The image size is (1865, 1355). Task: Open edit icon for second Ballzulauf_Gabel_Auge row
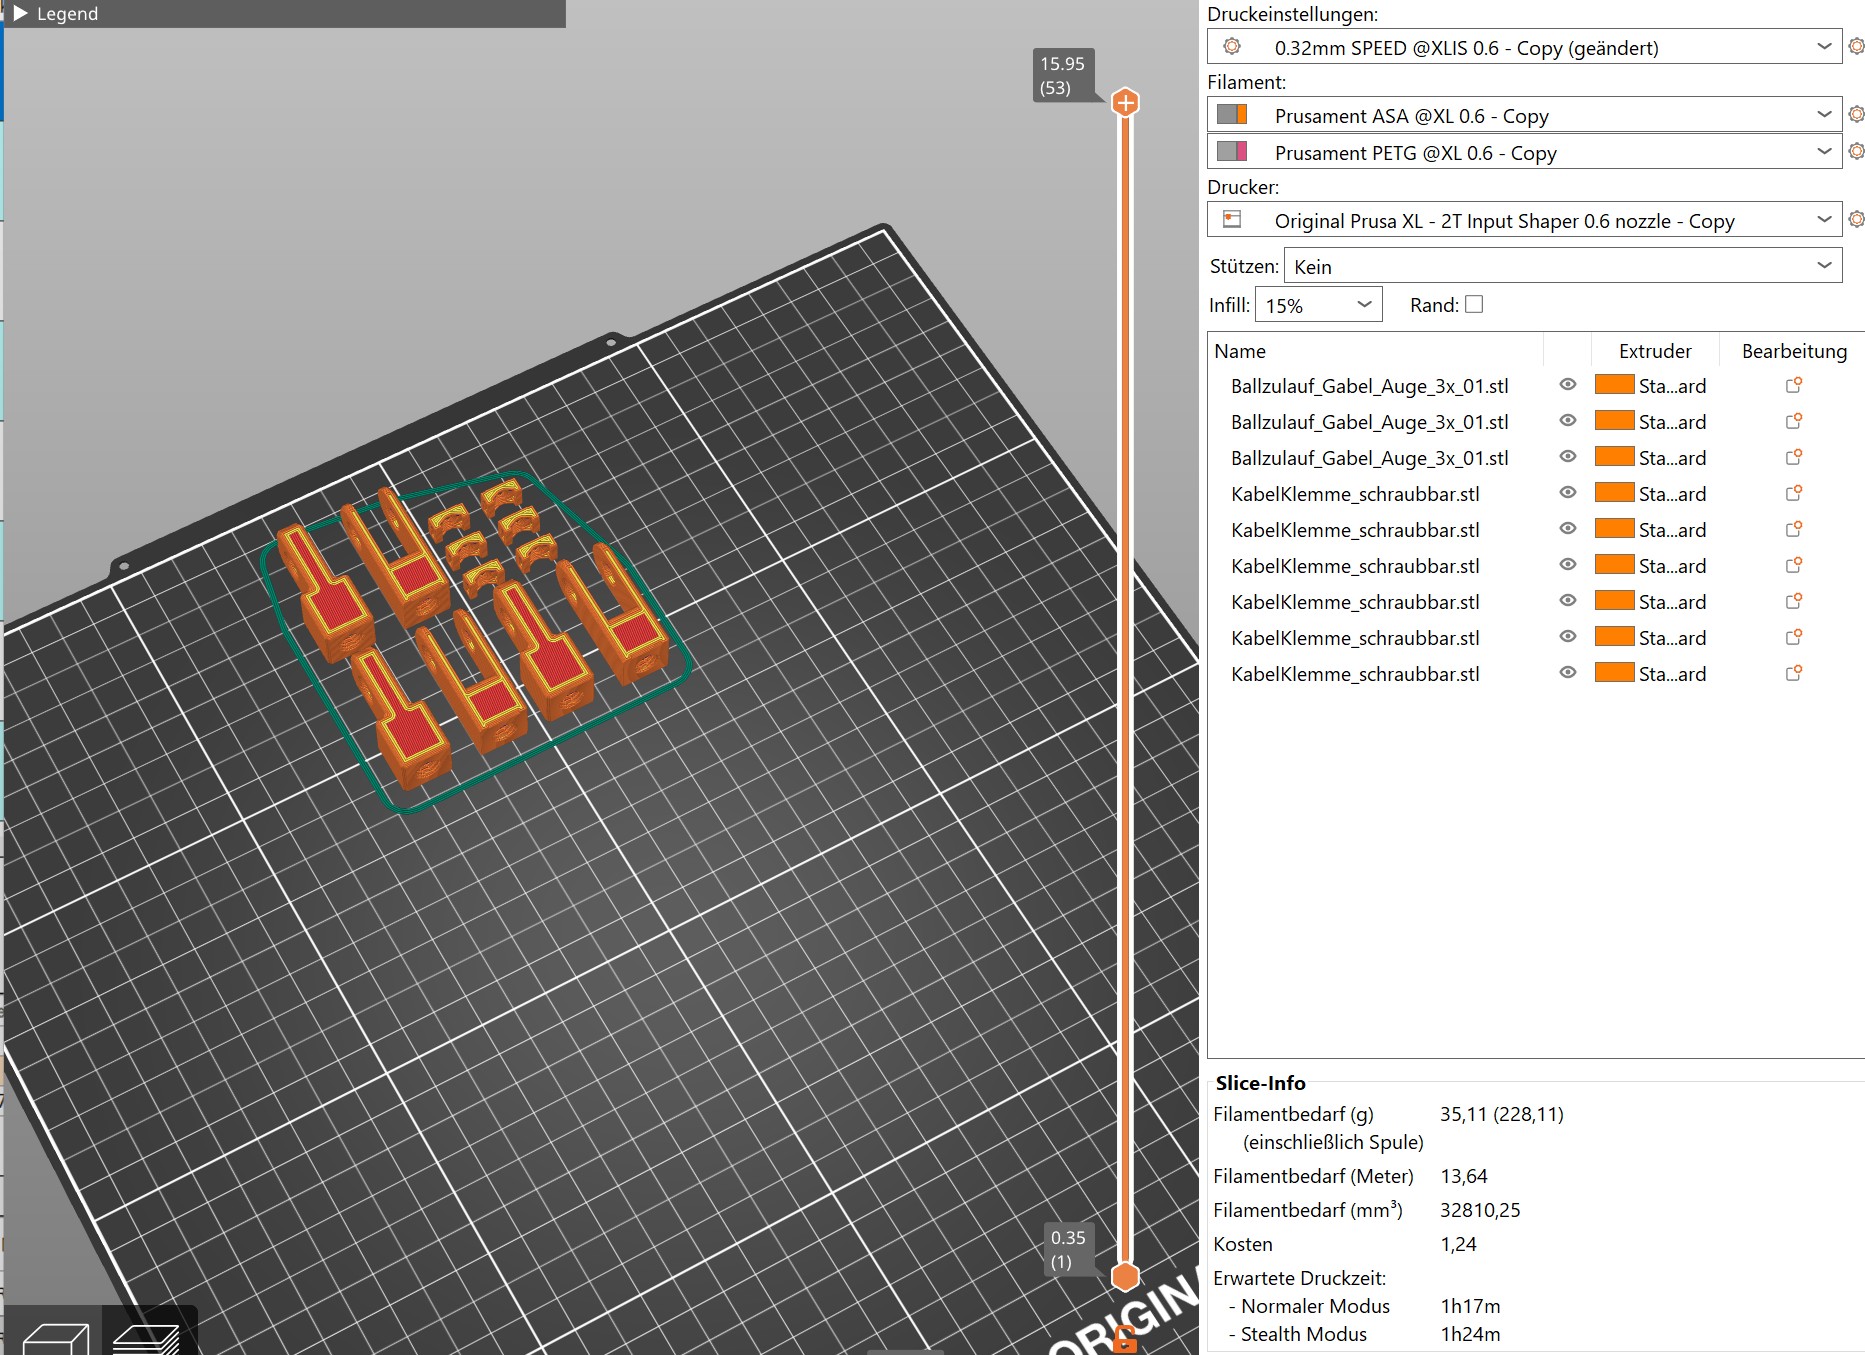coord(1794,421)
